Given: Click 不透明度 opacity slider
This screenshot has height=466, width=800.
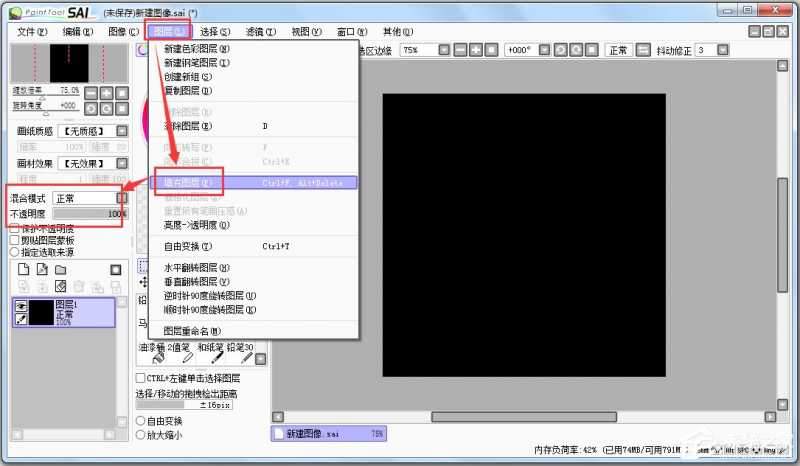Looking at the screenshot, I should click(x=90, y=214).
